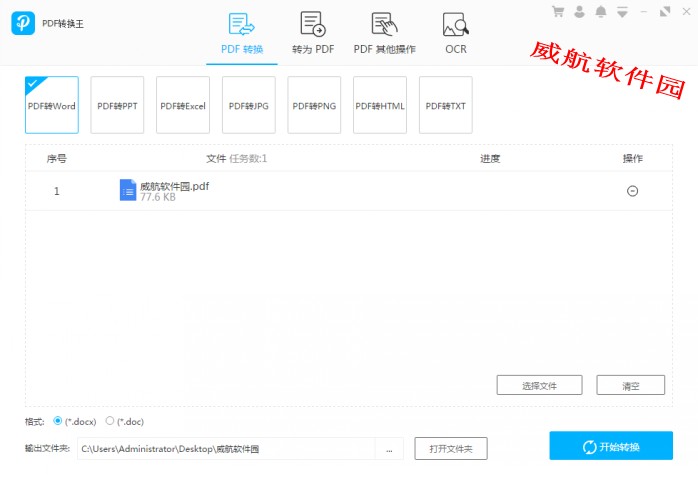Click the 77.6 KB file size text
698x477 pixels.
(158, 197)
